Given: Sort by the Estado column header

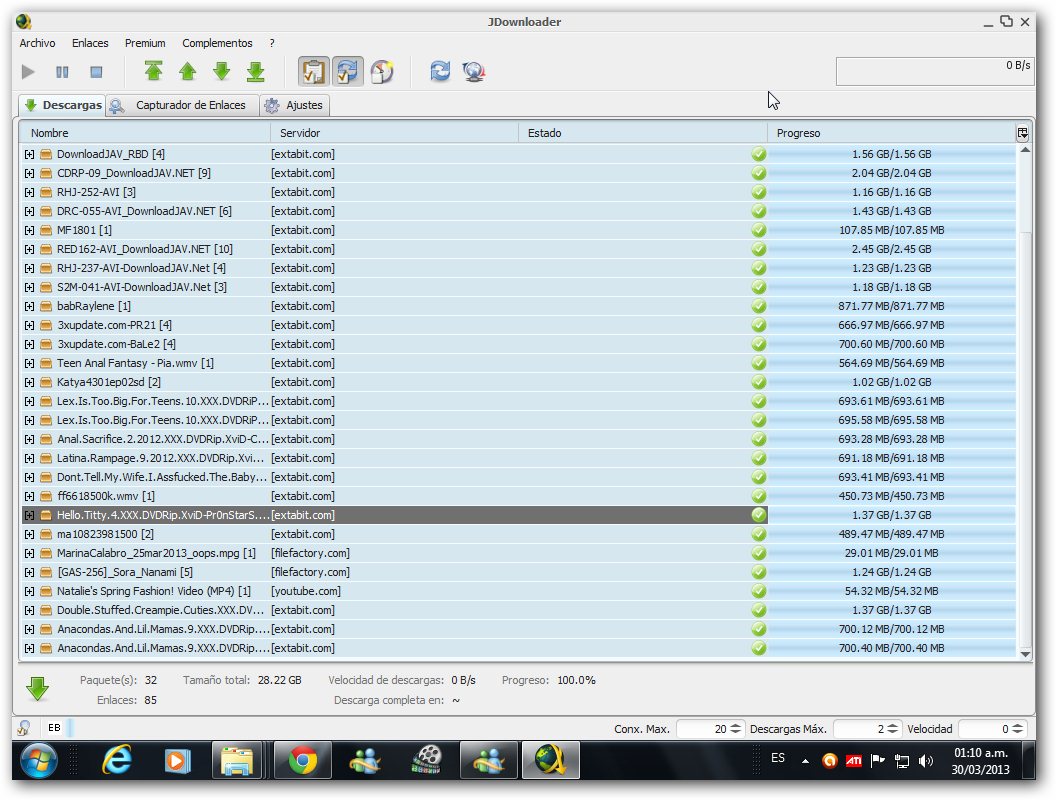Looking at the screenshot, I should click(642, 133).
